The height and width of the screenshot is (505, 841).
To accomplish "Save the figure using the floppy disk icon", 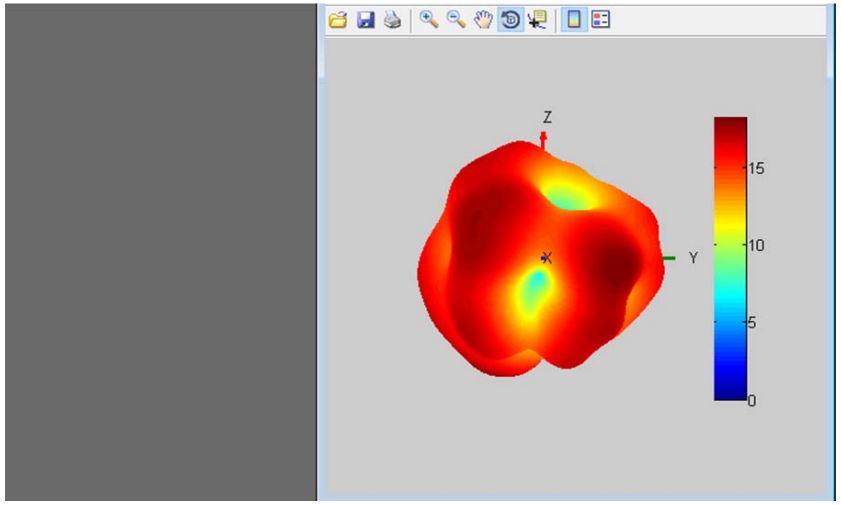I will click(x=366, y=20).
